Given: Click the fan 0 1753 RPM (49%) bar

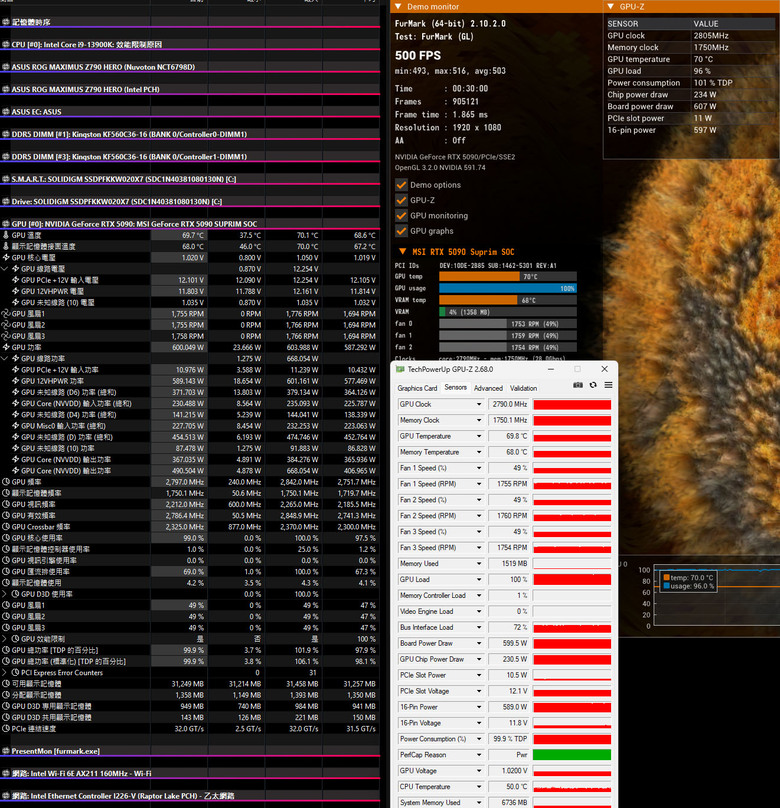Looking at the screenshot, I should 507,324.
